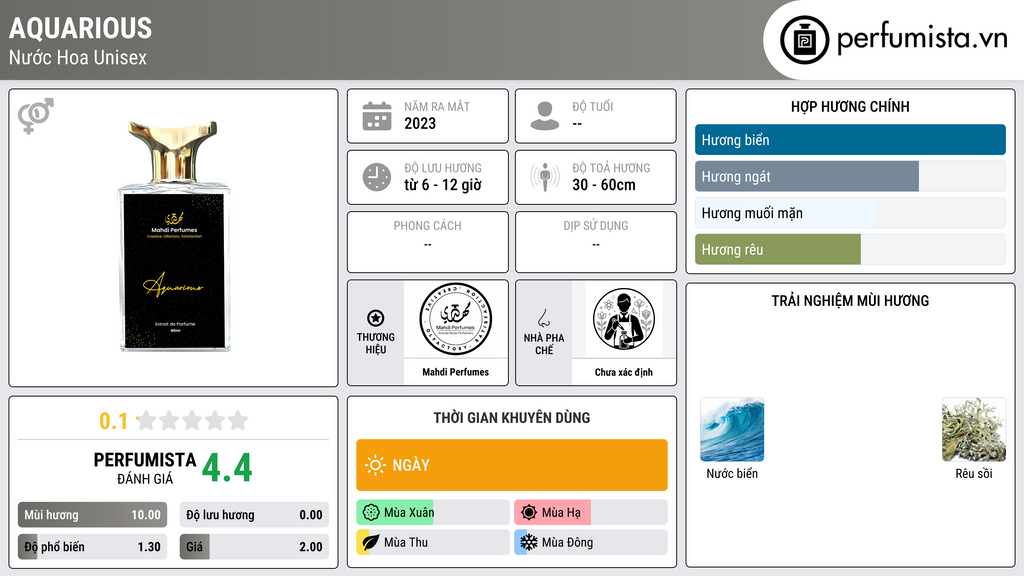1024x576 pixels.
Task: Click the Mùa Hạ season bar
Action: (591, 513)
